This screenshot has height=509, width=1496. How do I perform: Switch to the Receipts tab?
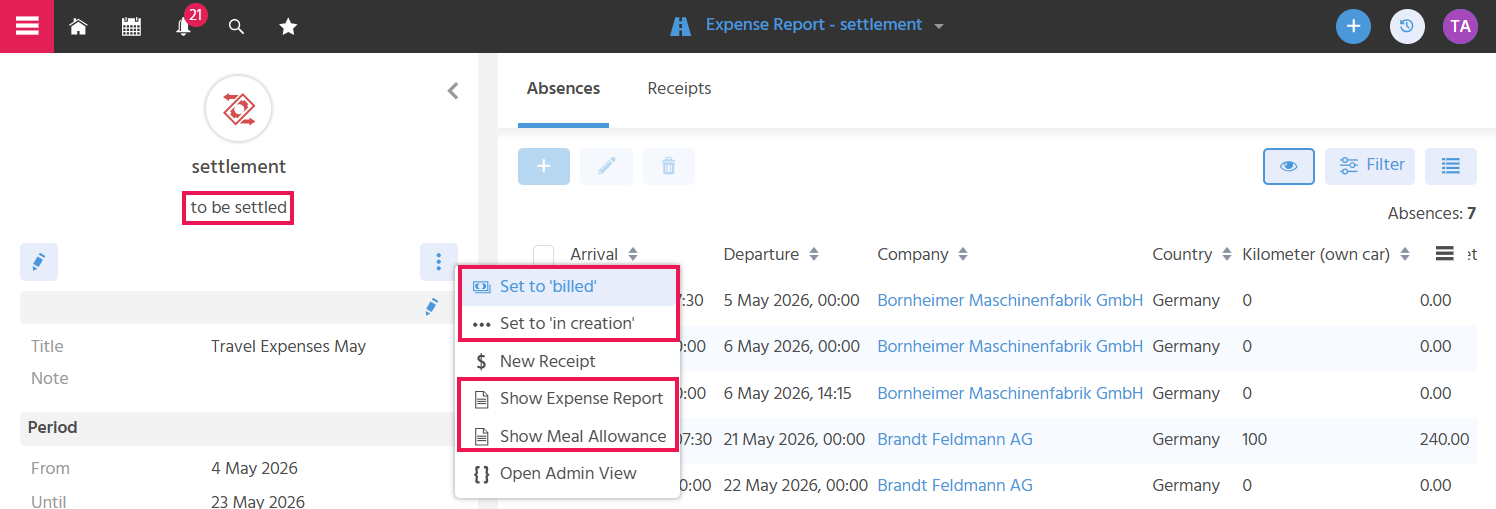[x=679, y=88]
